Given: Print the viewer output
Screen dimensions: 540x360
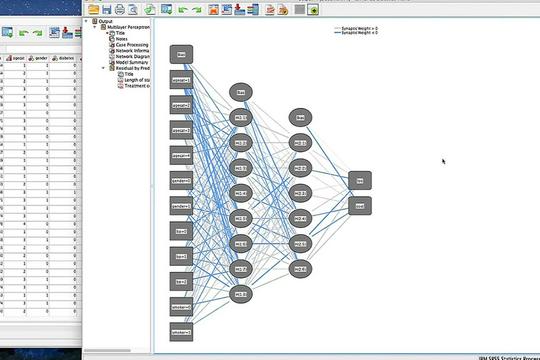Looking at the screenshot, I should (x=120, y=10).
